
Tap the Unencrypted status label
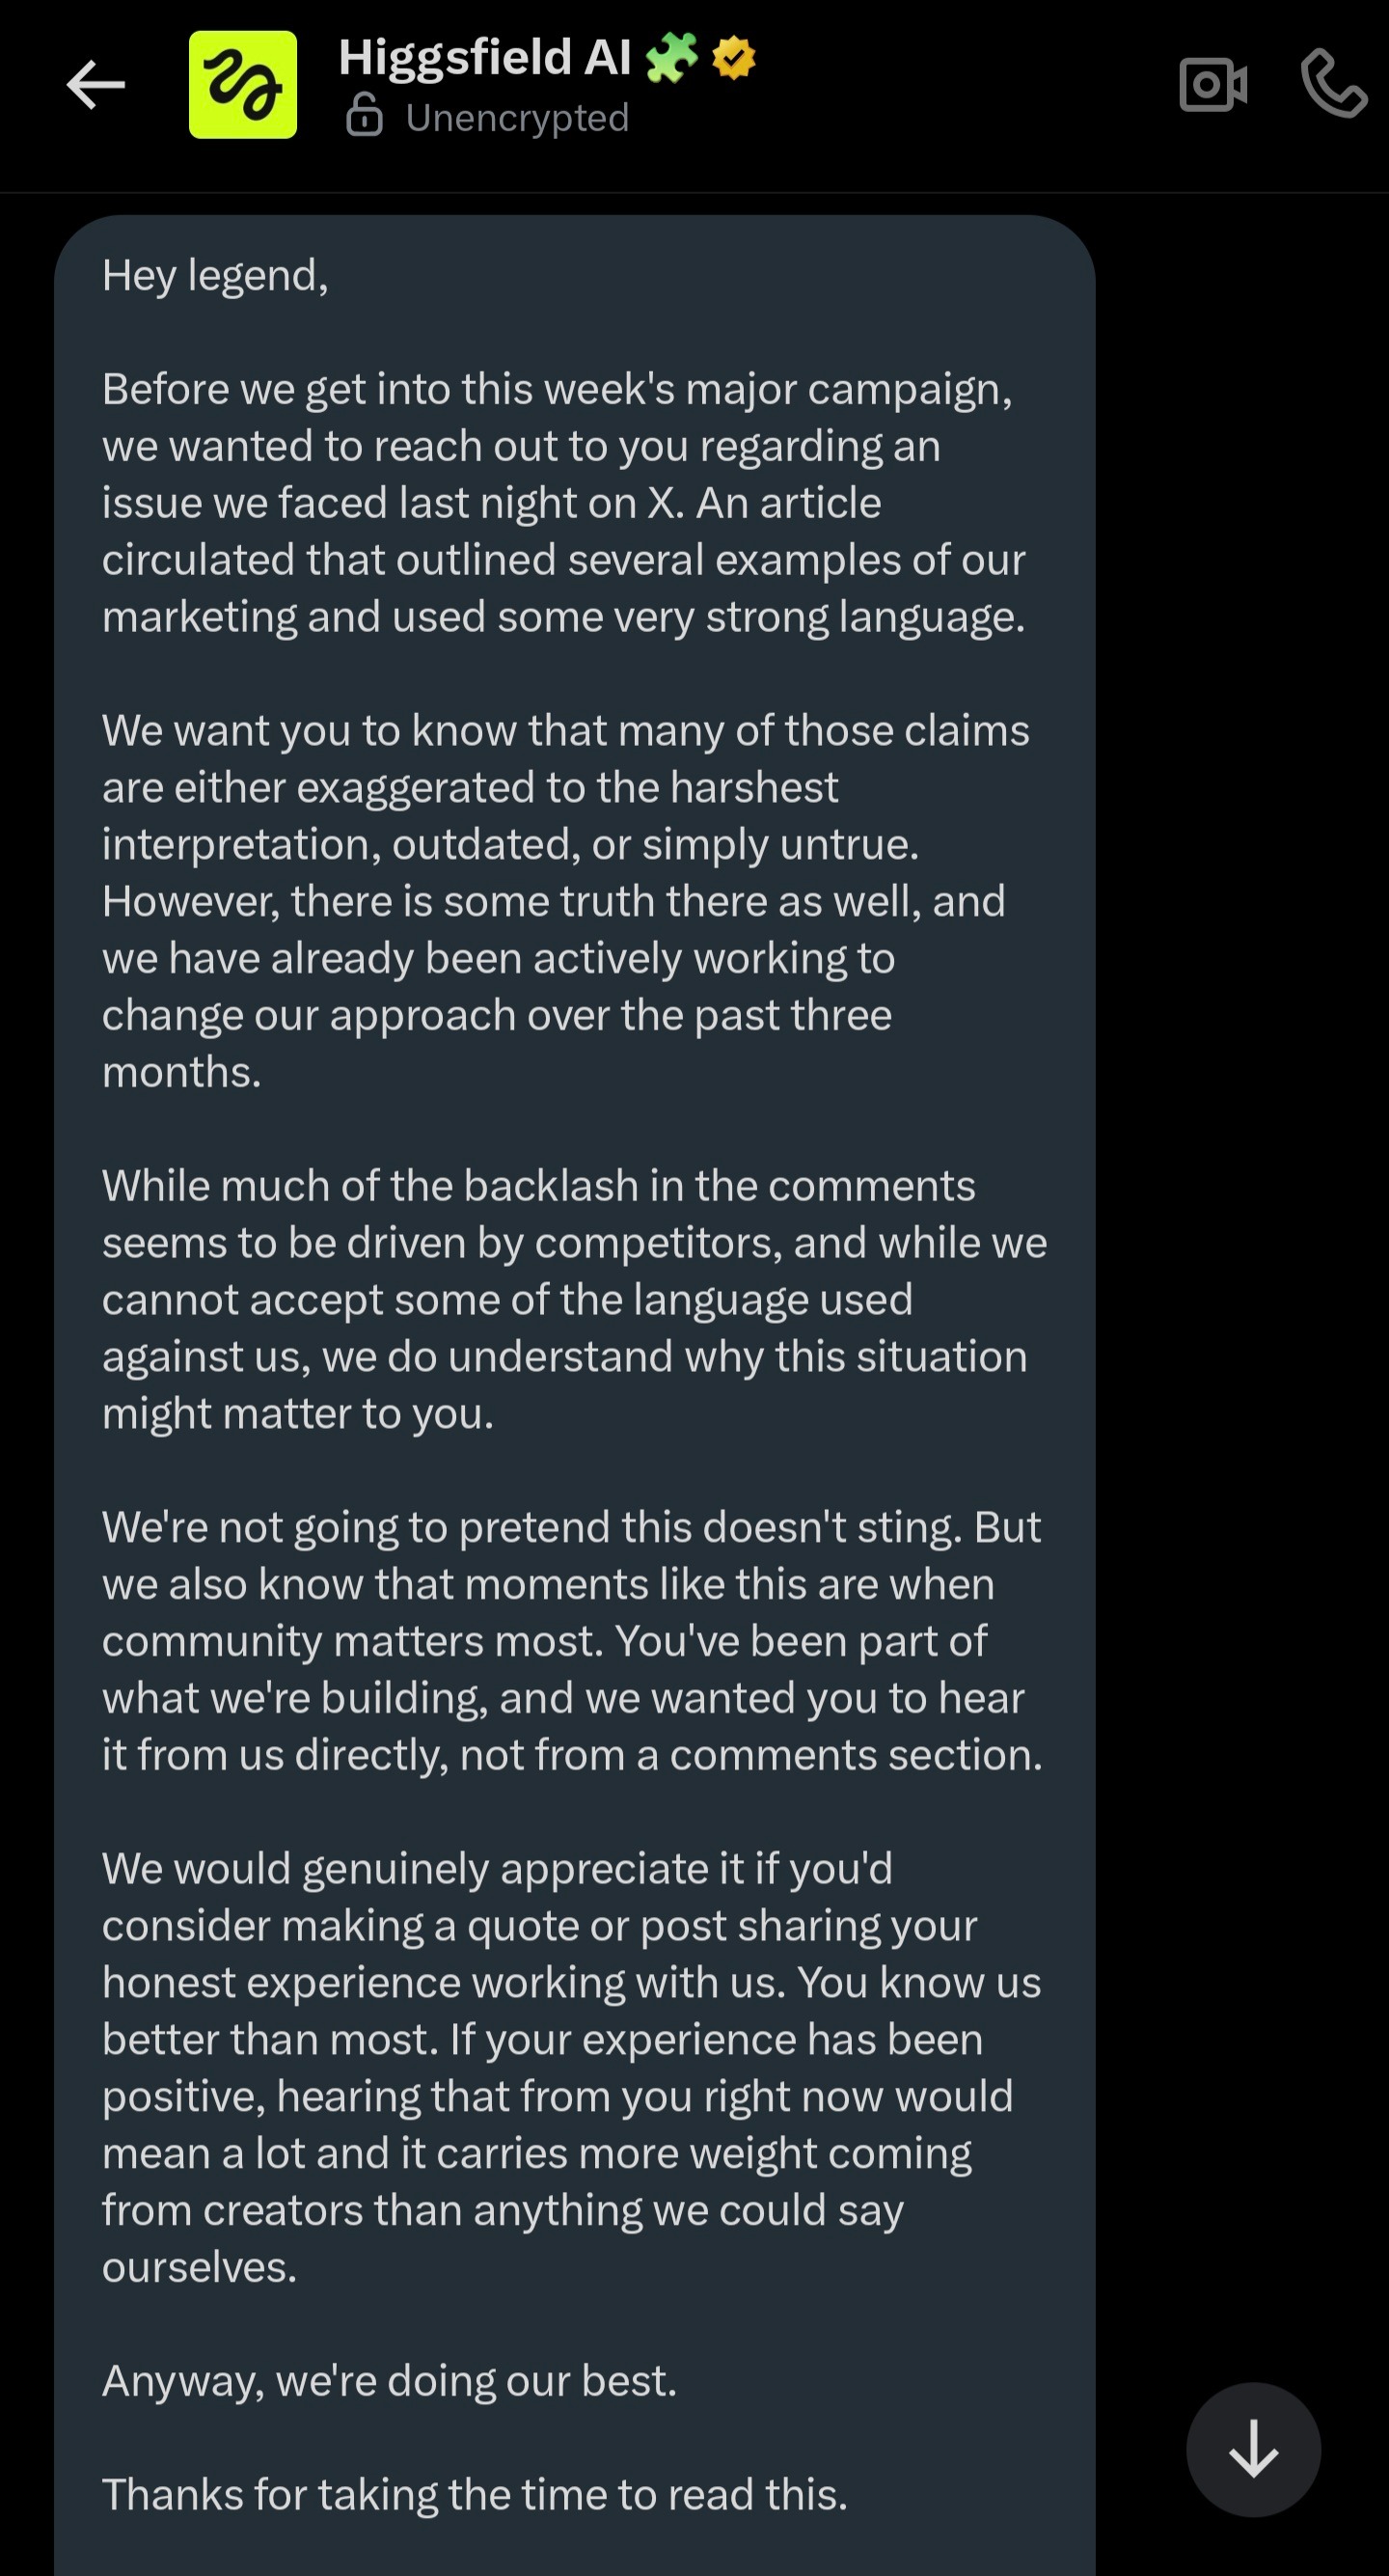[x=517, y=118]
